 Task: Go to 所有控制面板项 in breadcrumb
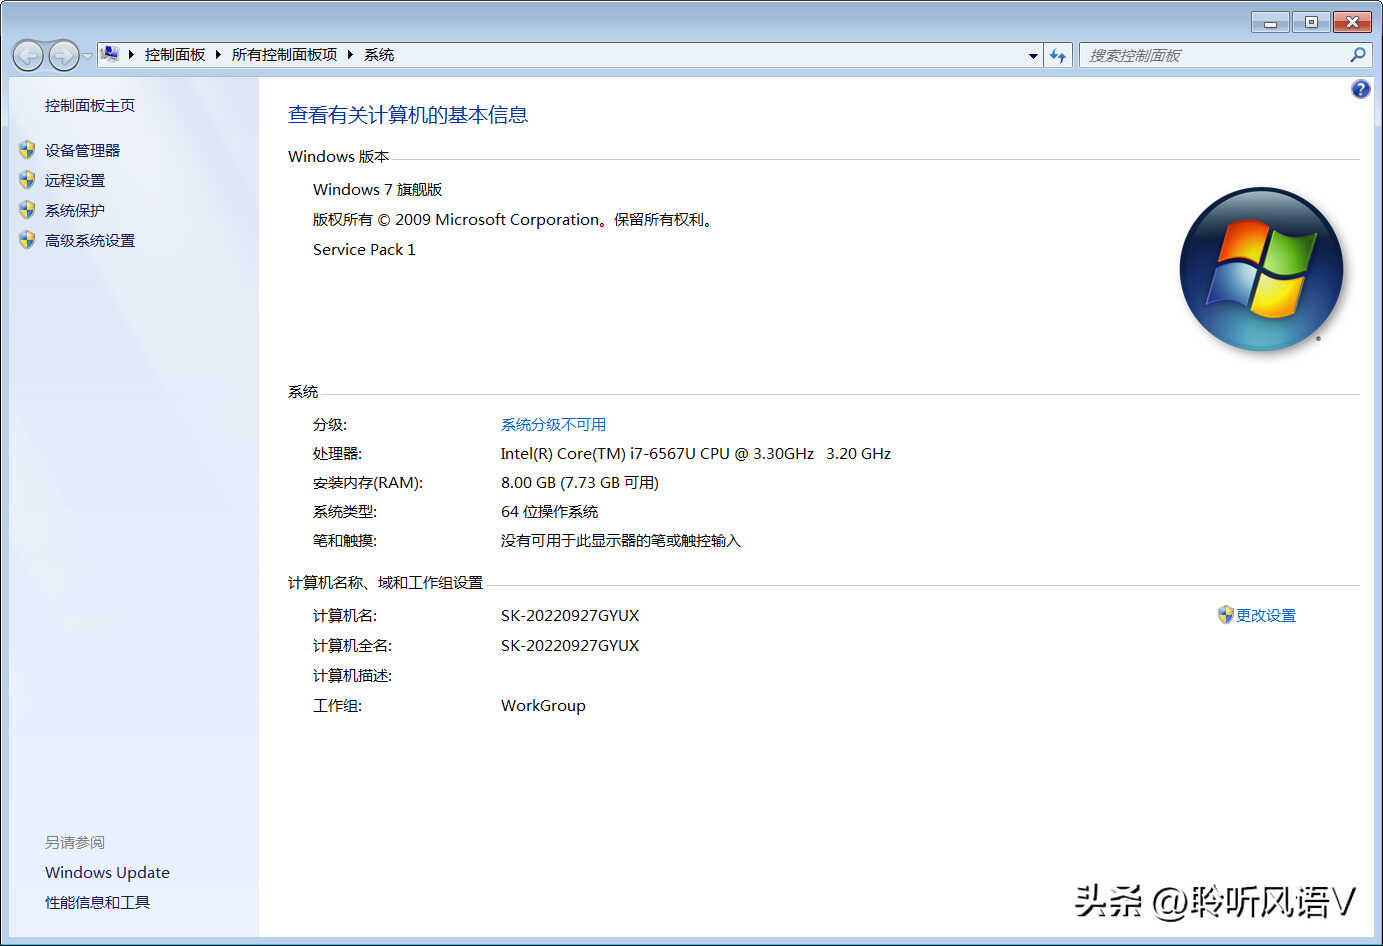(284, 55)
